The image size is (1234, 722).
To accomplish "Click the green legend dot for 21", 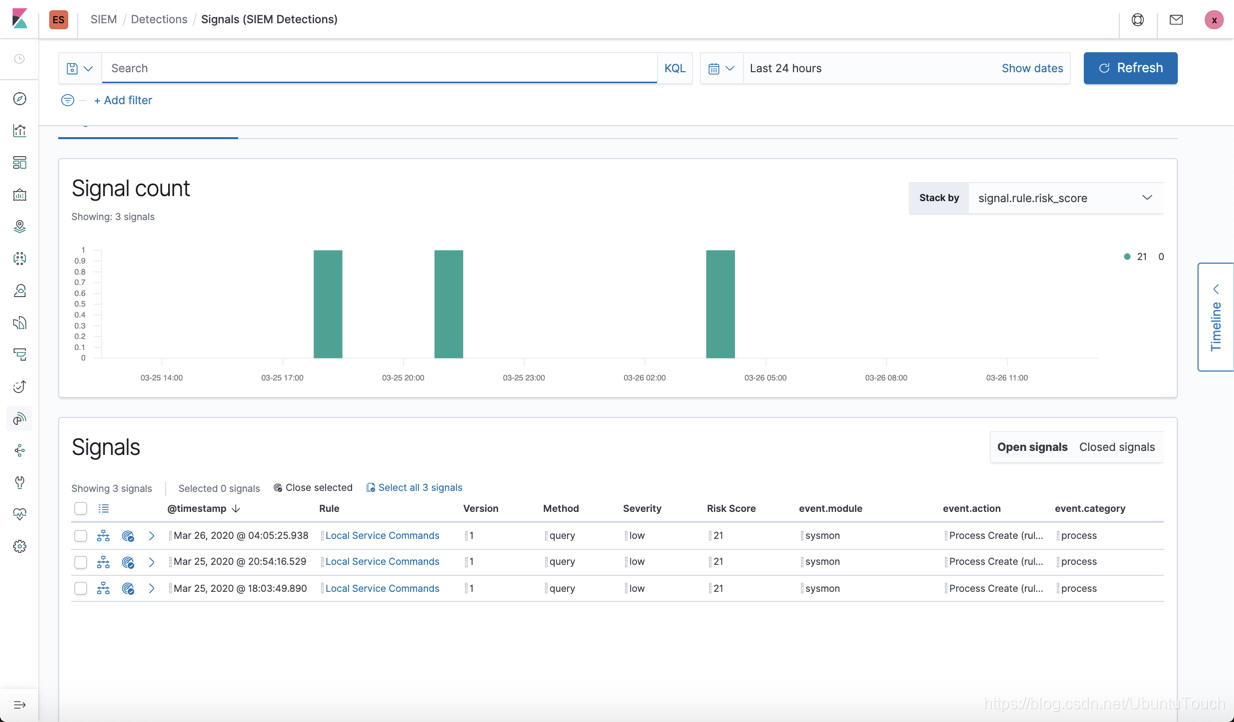I will [1127, 257].
